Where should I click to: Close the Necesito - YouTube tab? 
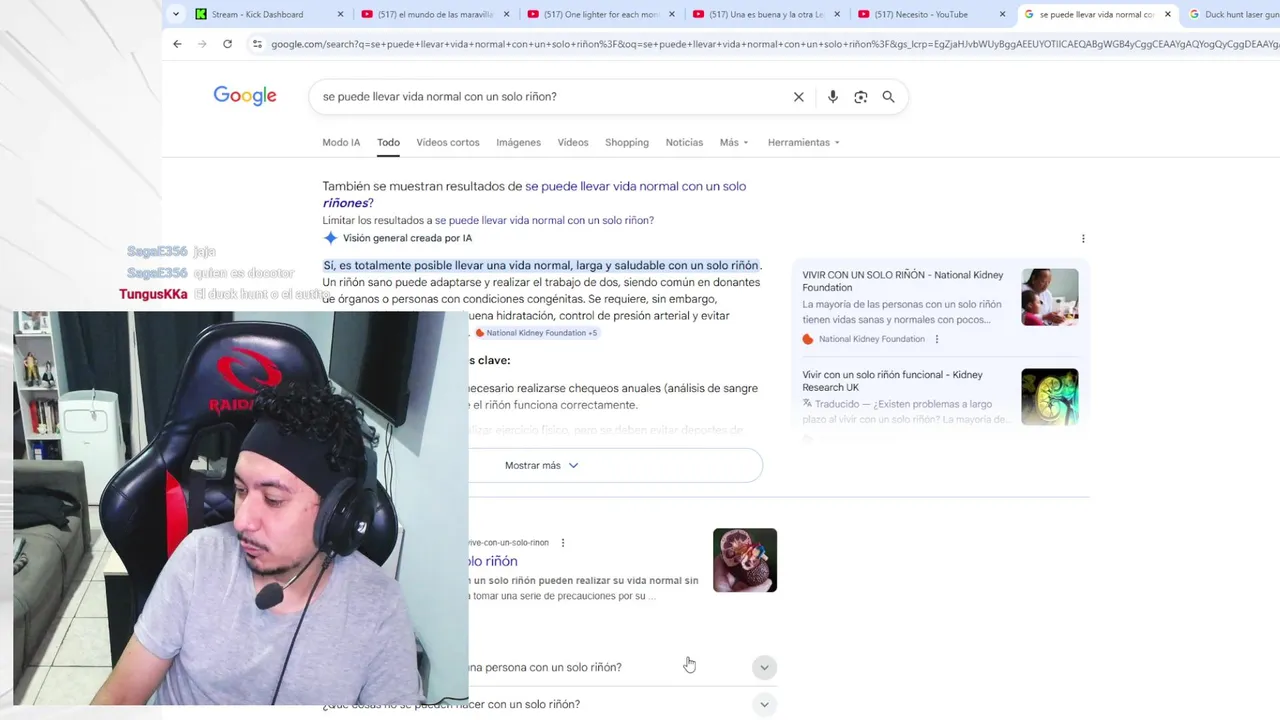[x=1002, y=14]
